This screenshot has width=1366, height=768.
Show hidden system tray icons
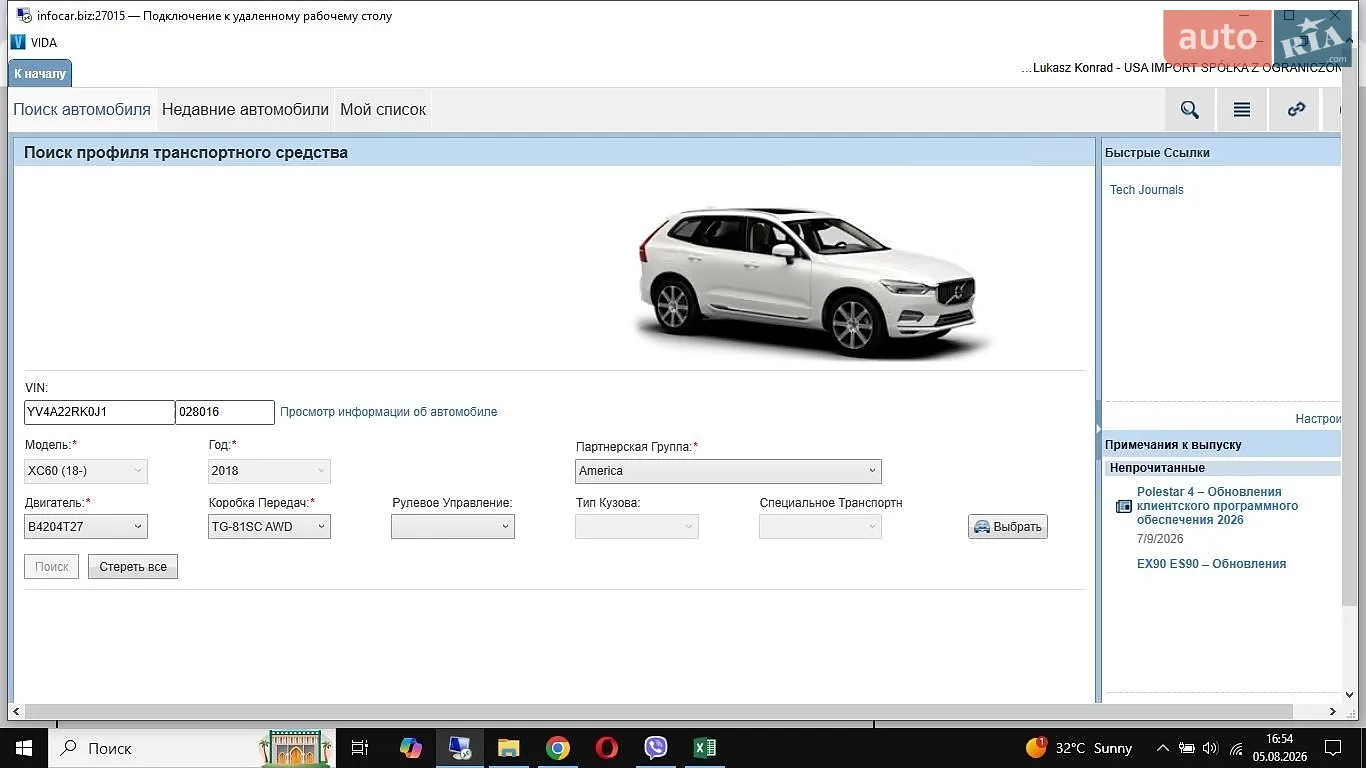tap(1162, 748)
